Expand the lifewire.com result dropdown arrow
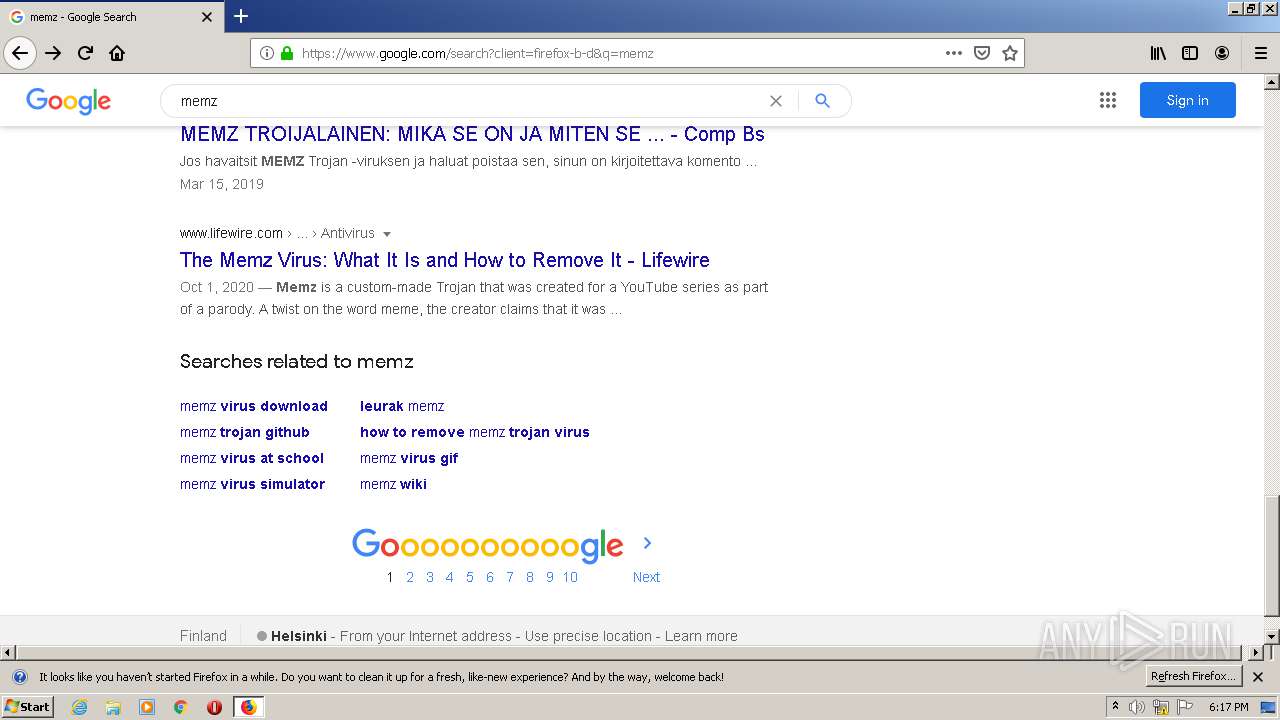1280x720 pixels. (387, 234)
